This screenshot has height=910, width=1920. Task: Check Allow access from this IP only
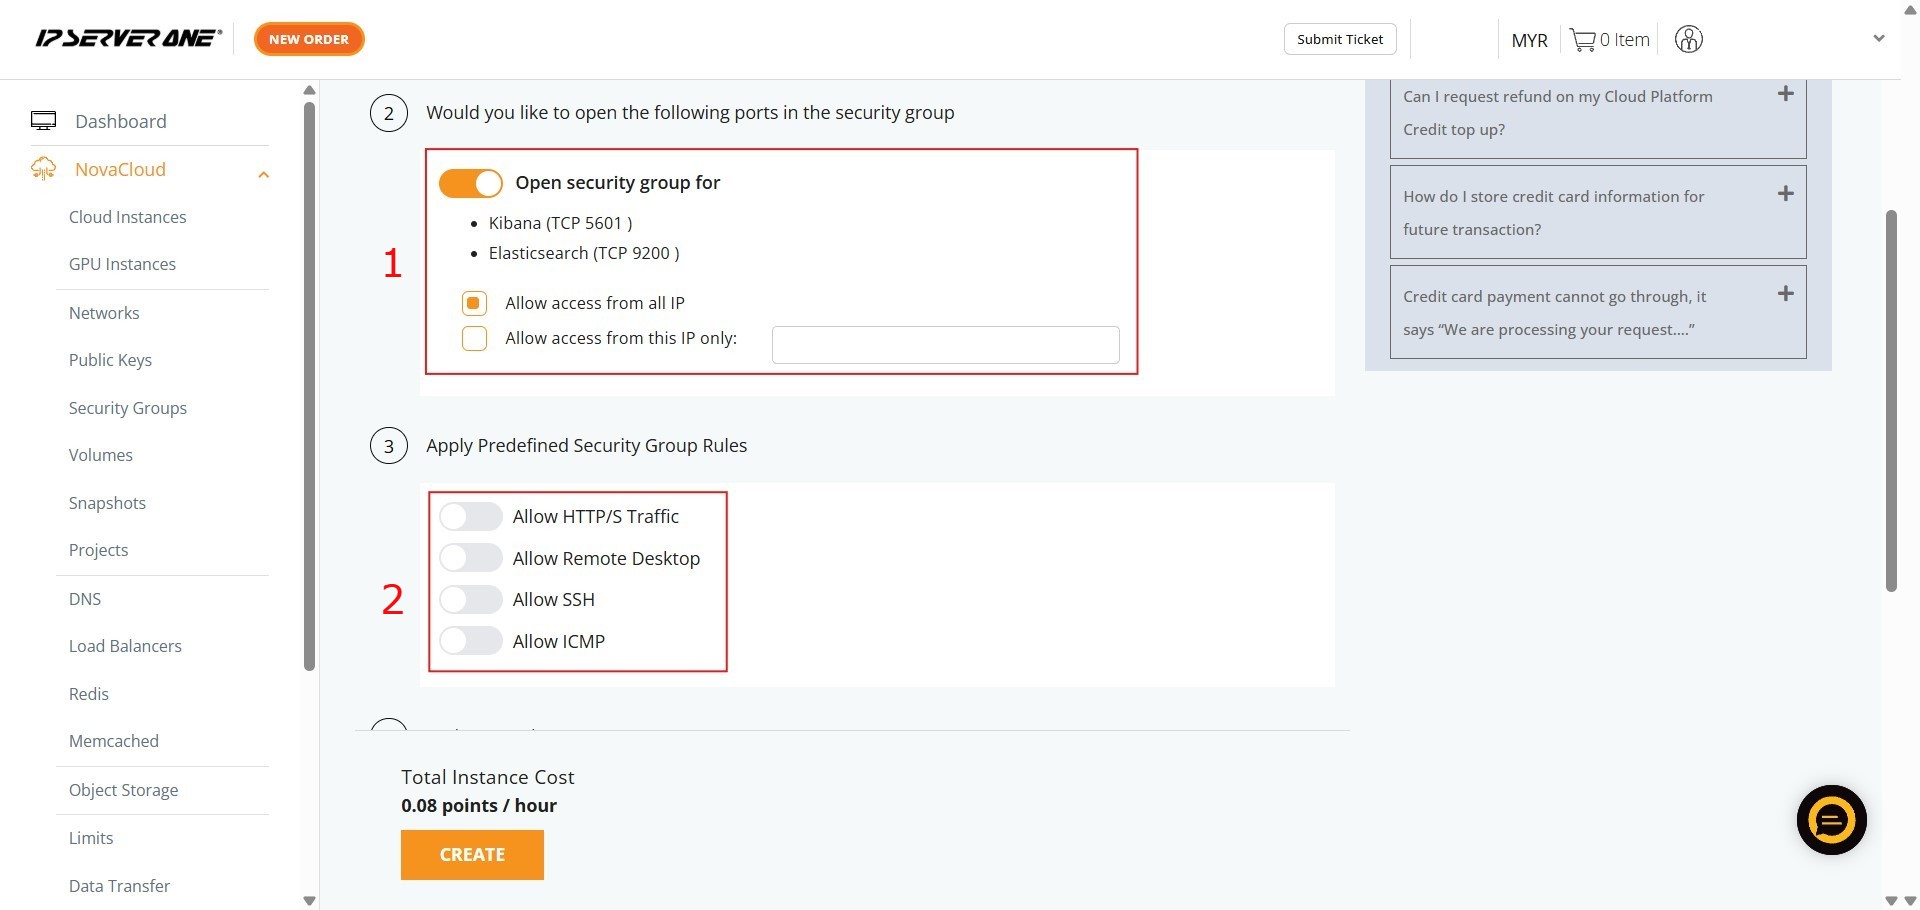point(474,339)
